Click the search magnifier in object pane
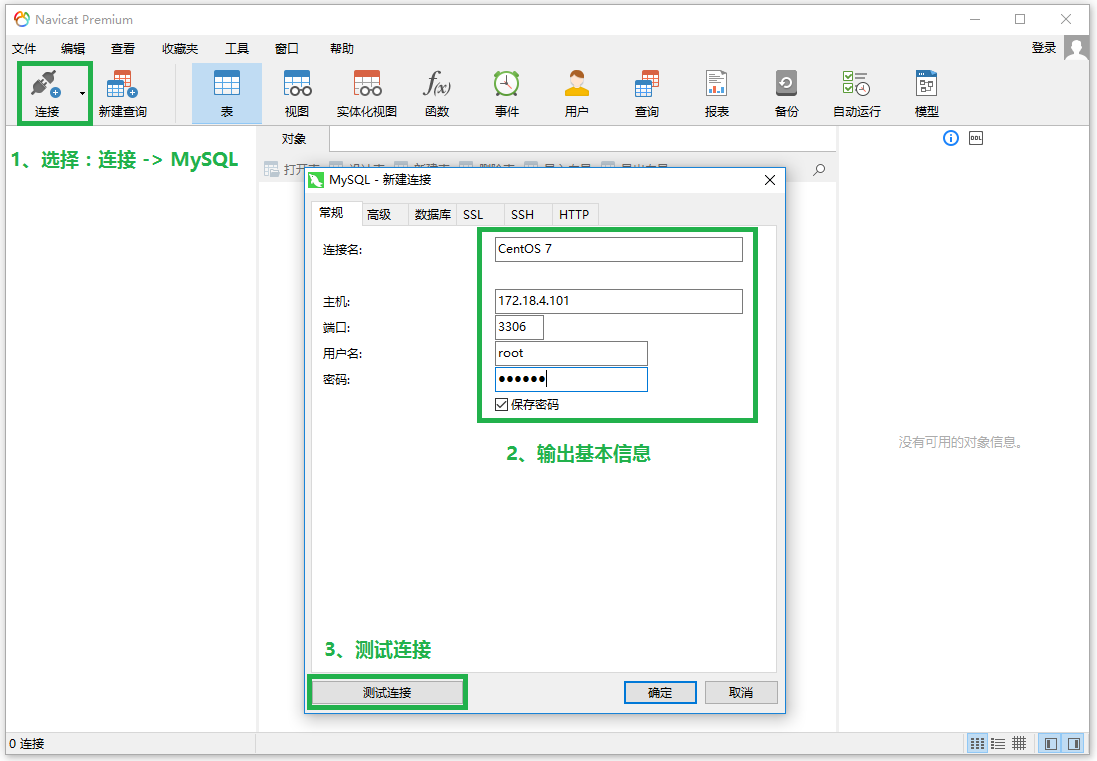 click(819, 170)
